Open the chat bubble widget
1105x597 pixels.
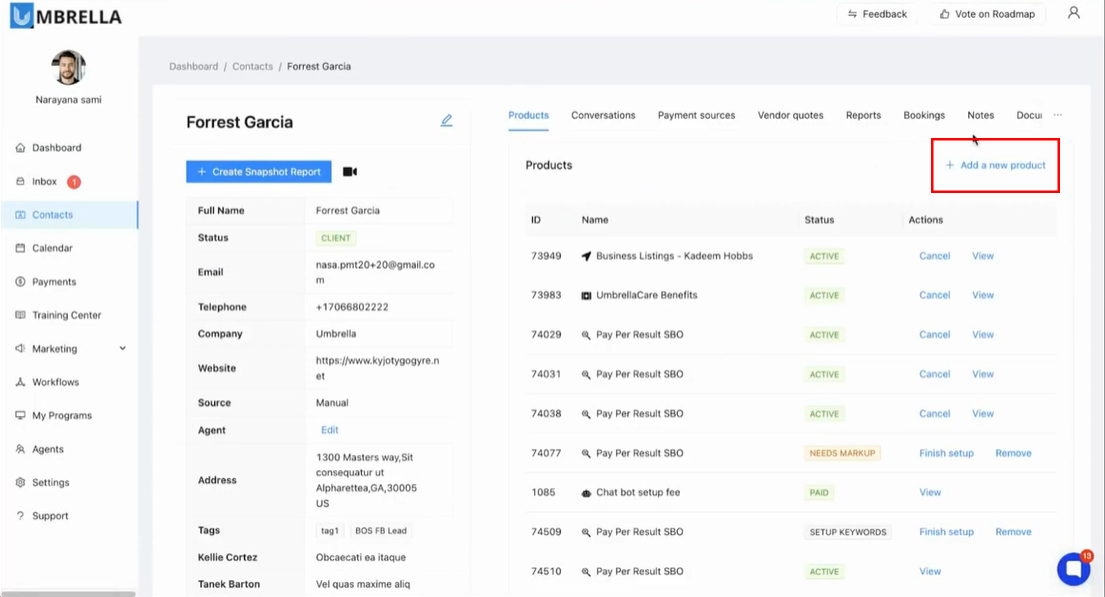tap(1073, 569)
